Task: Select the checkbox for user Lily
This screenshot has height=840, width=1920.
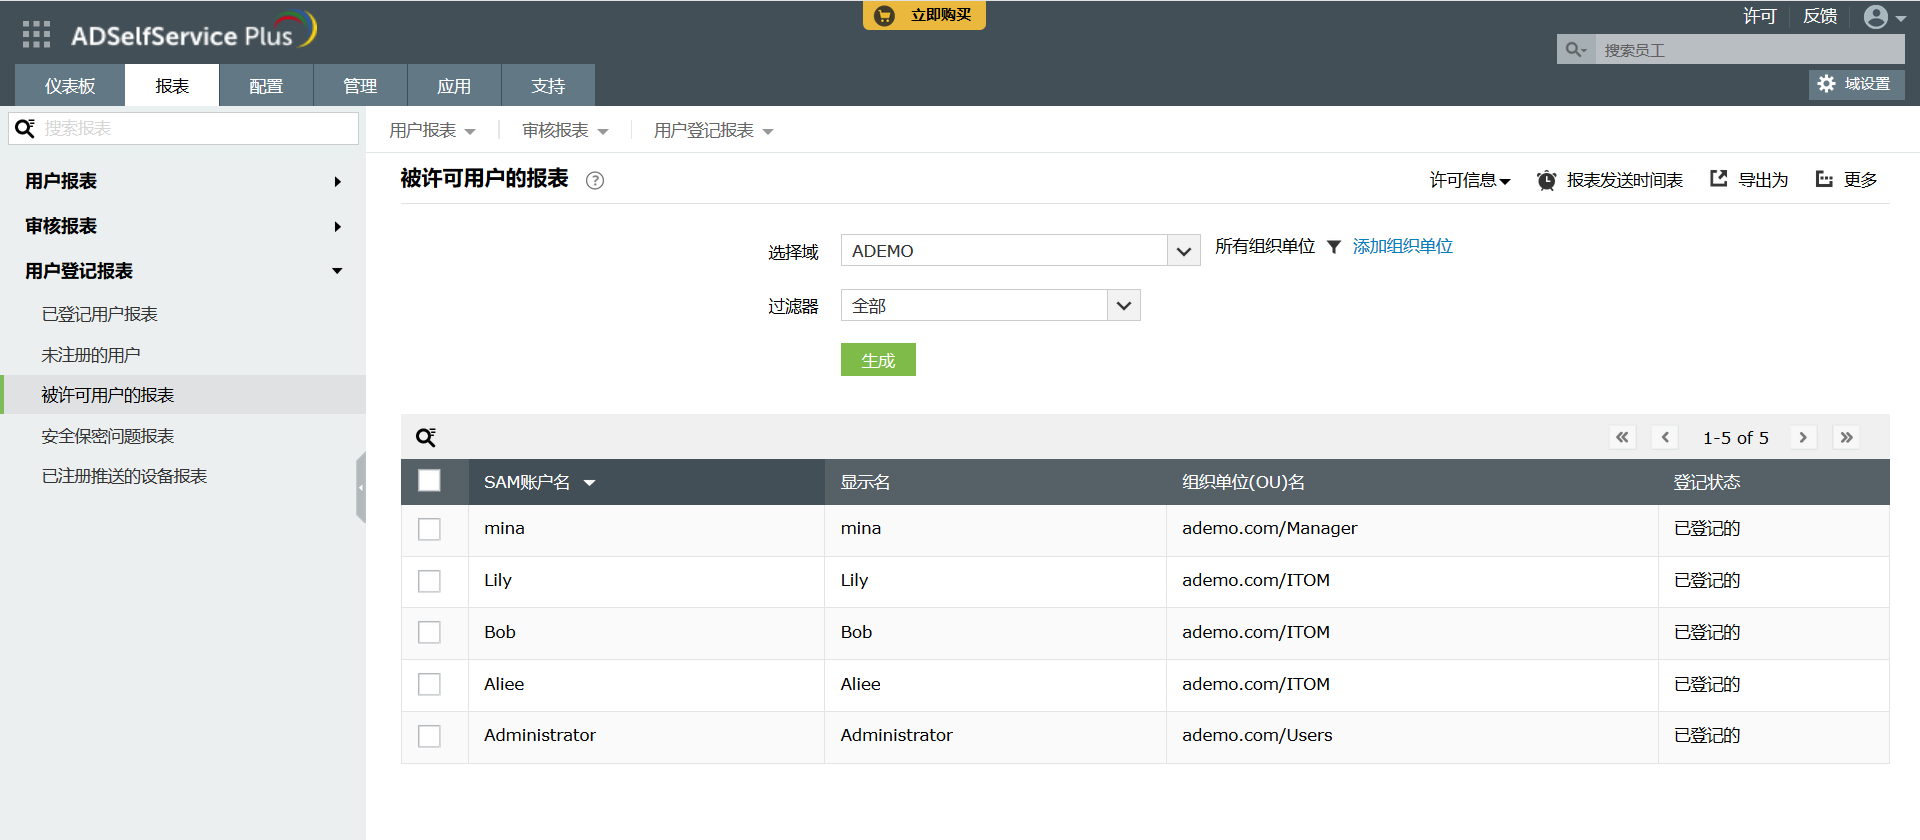Action: pos(429,581)
